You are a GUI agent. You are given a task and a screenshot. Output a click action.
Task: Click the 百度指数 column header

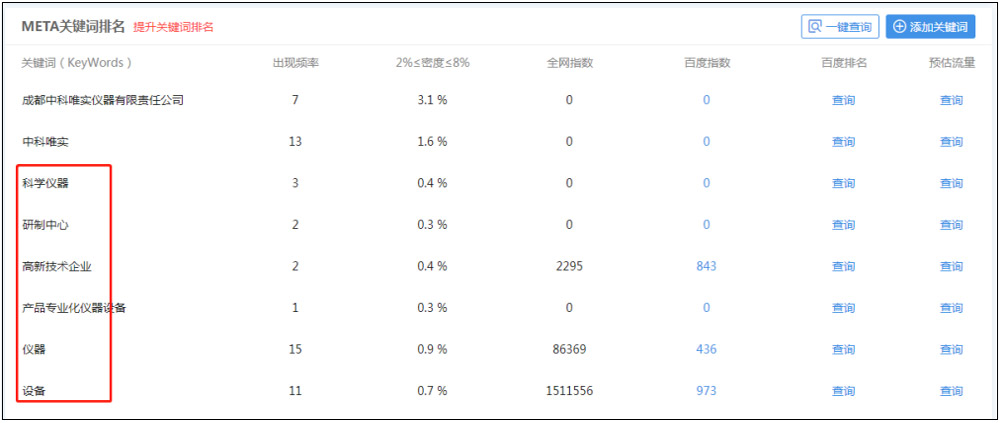[707, 63]
